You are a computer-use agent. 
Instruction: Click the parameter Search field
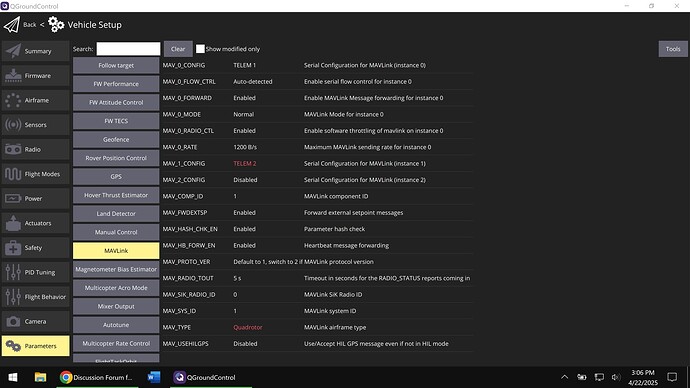(128, 49)
